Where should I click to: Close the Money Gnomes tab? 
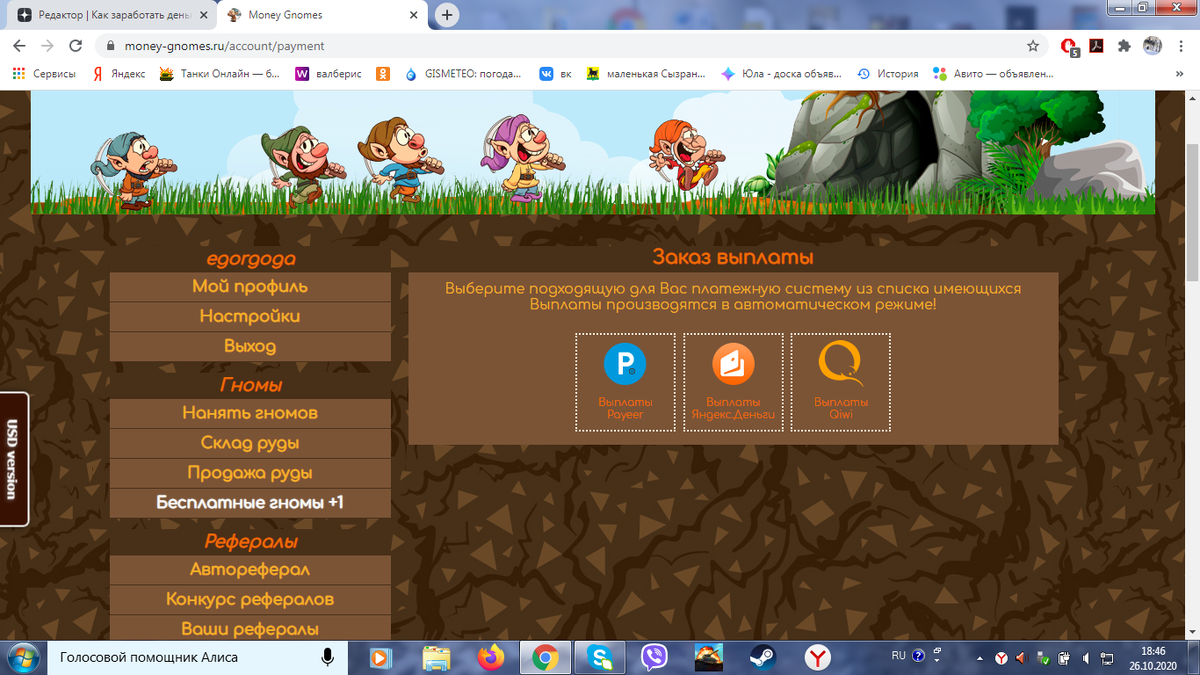[x=415, y=15]
